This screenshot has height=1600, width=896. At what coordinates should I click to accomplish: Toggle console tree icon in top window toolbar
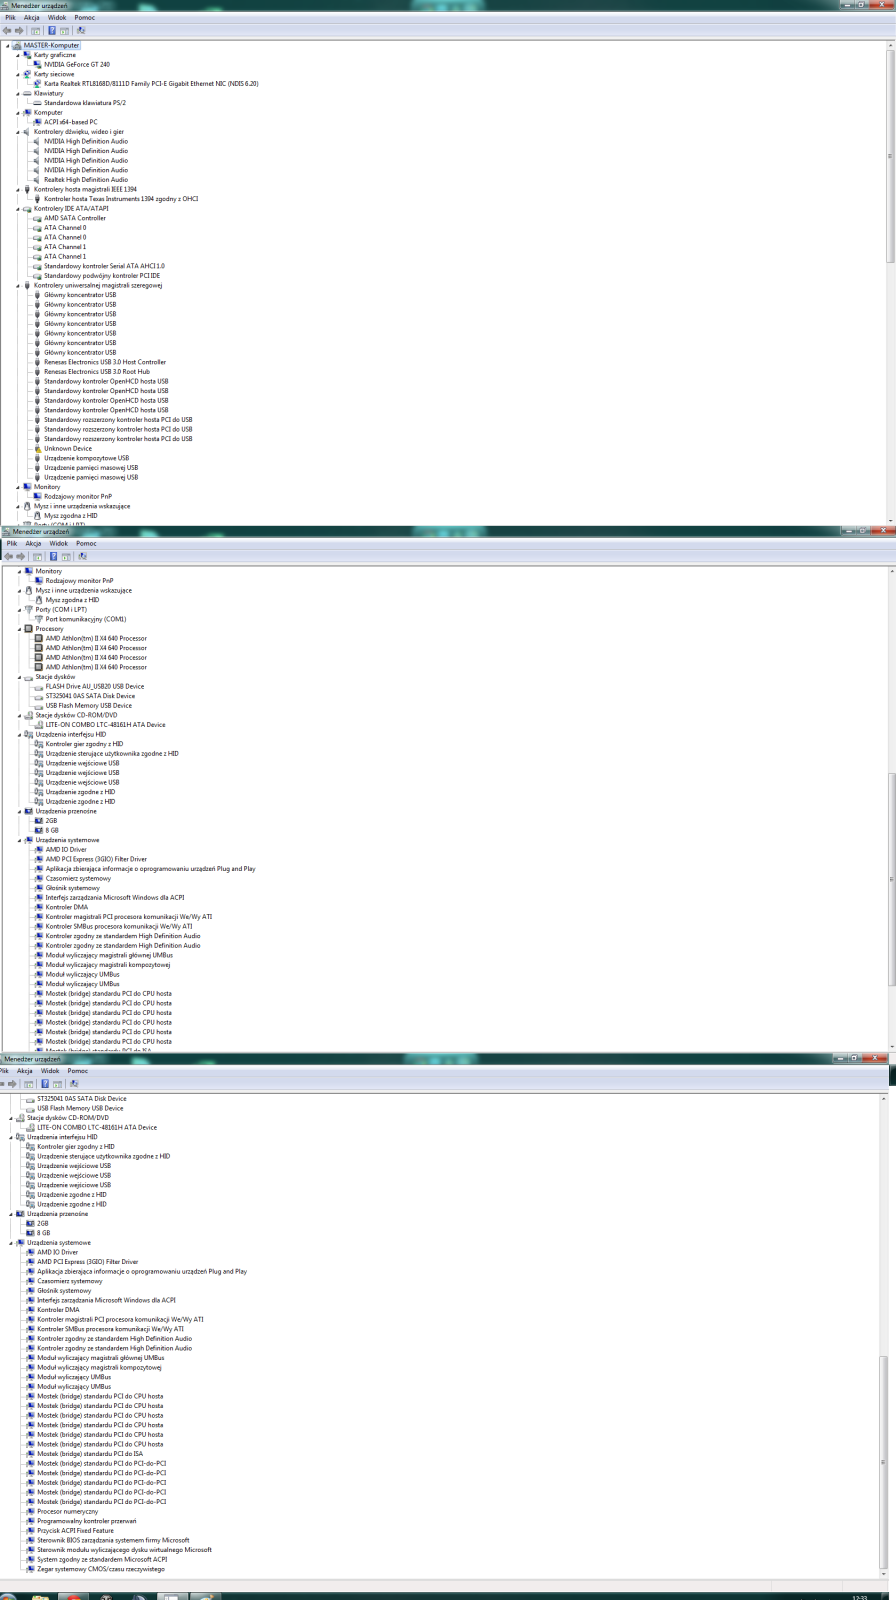tap(35, 30)
